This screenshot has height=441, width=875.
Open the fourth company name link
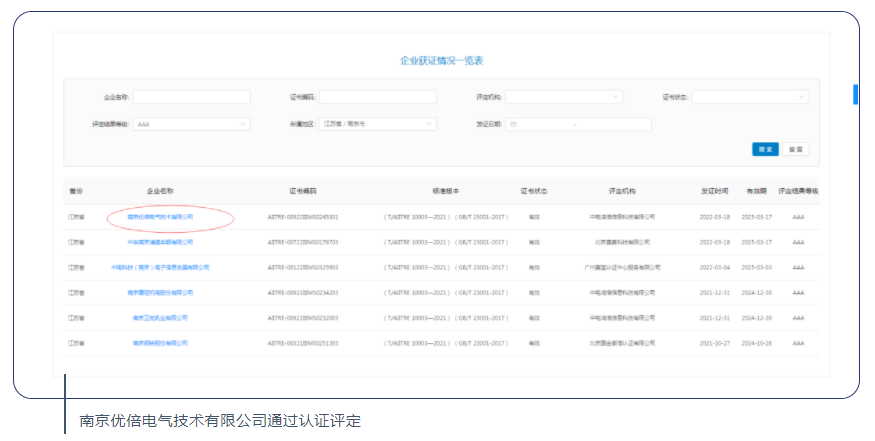click(x=160, y=293)
